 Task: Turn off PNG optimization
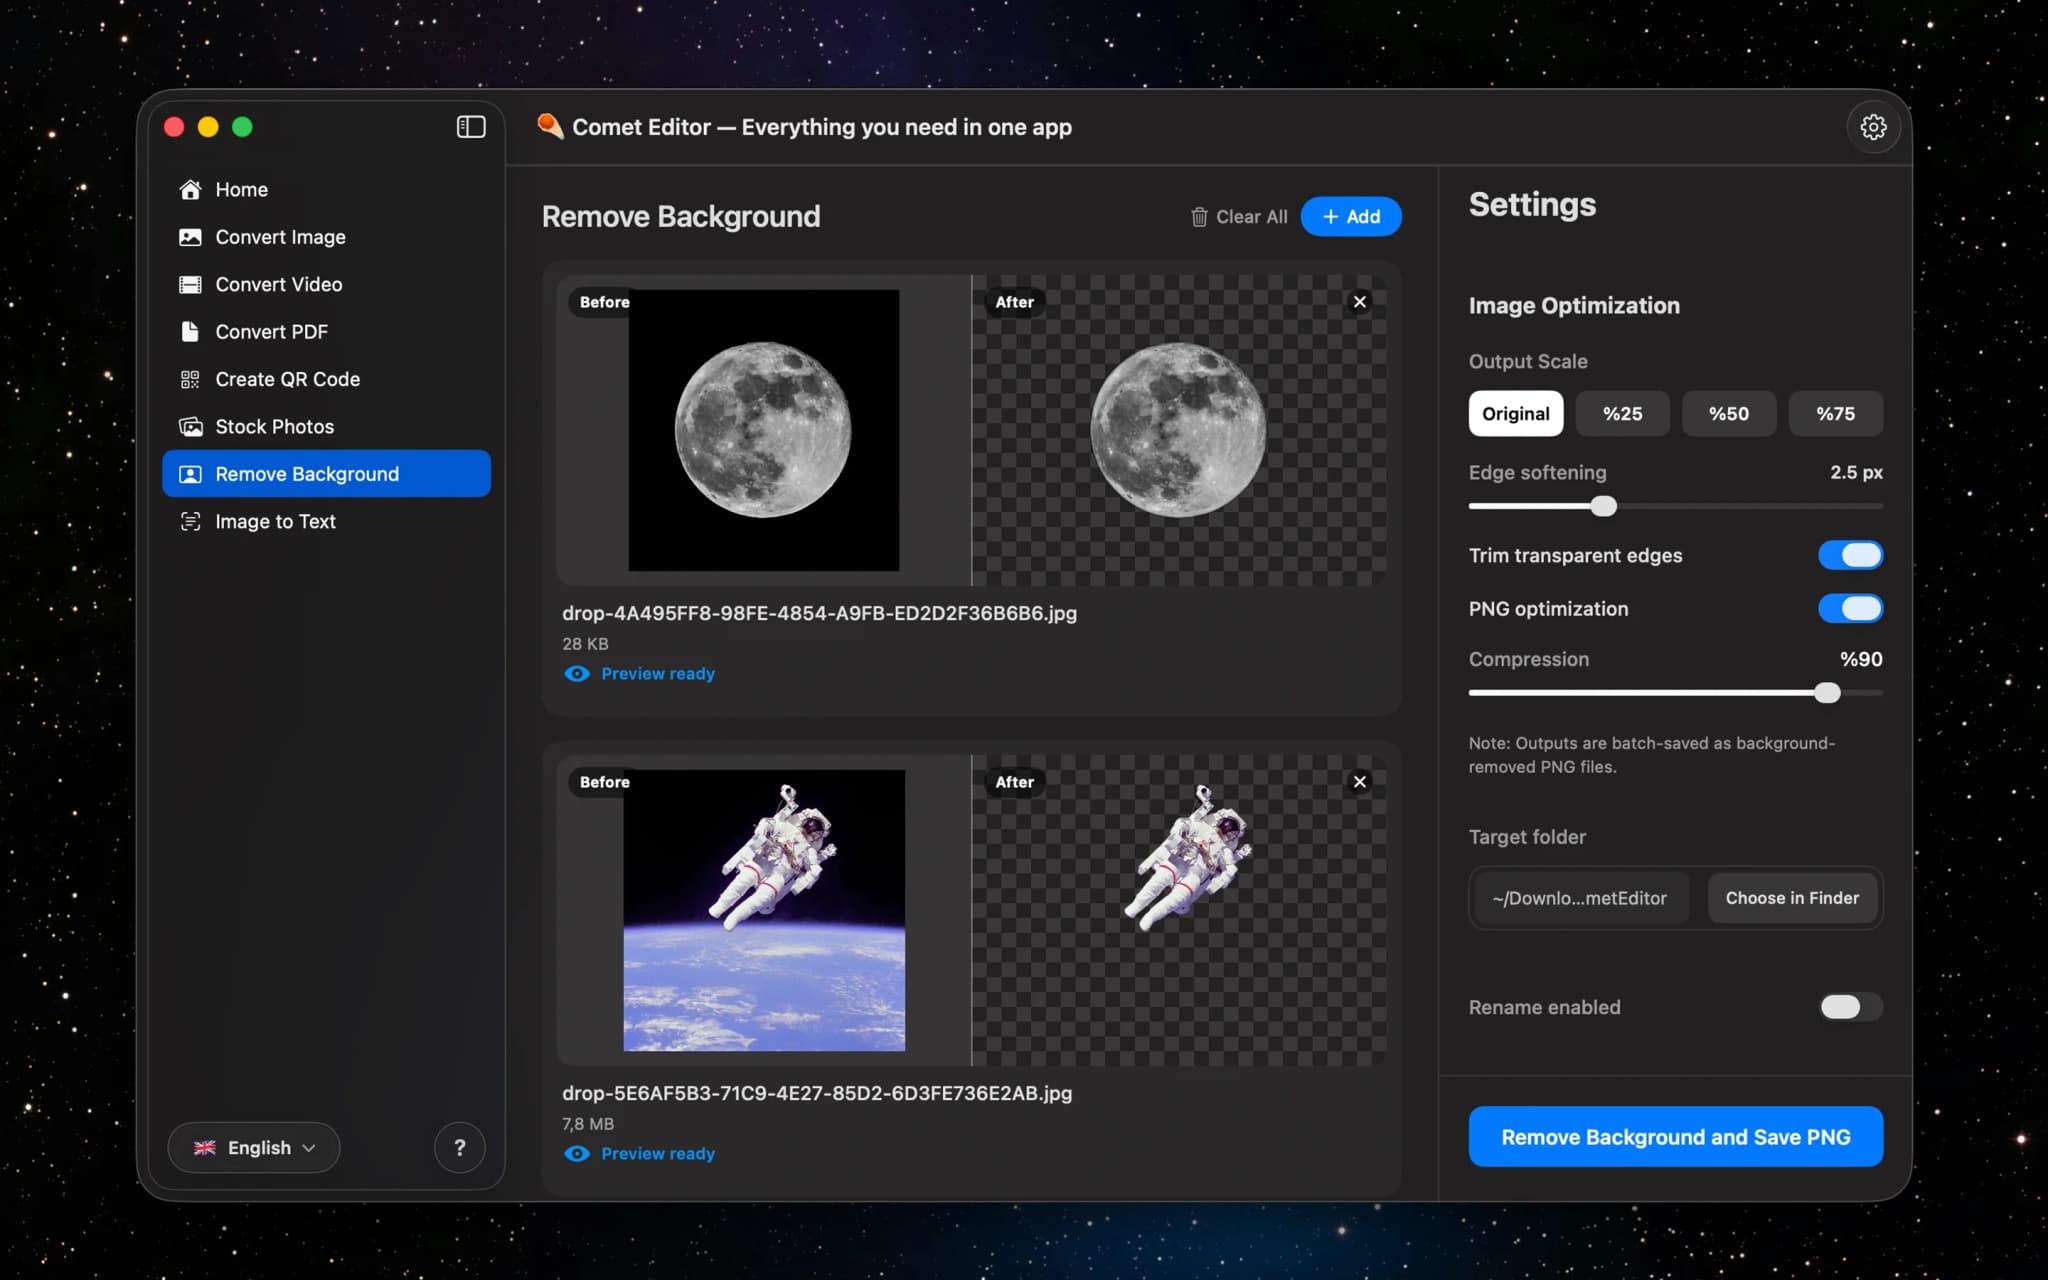pos(1851,608)
